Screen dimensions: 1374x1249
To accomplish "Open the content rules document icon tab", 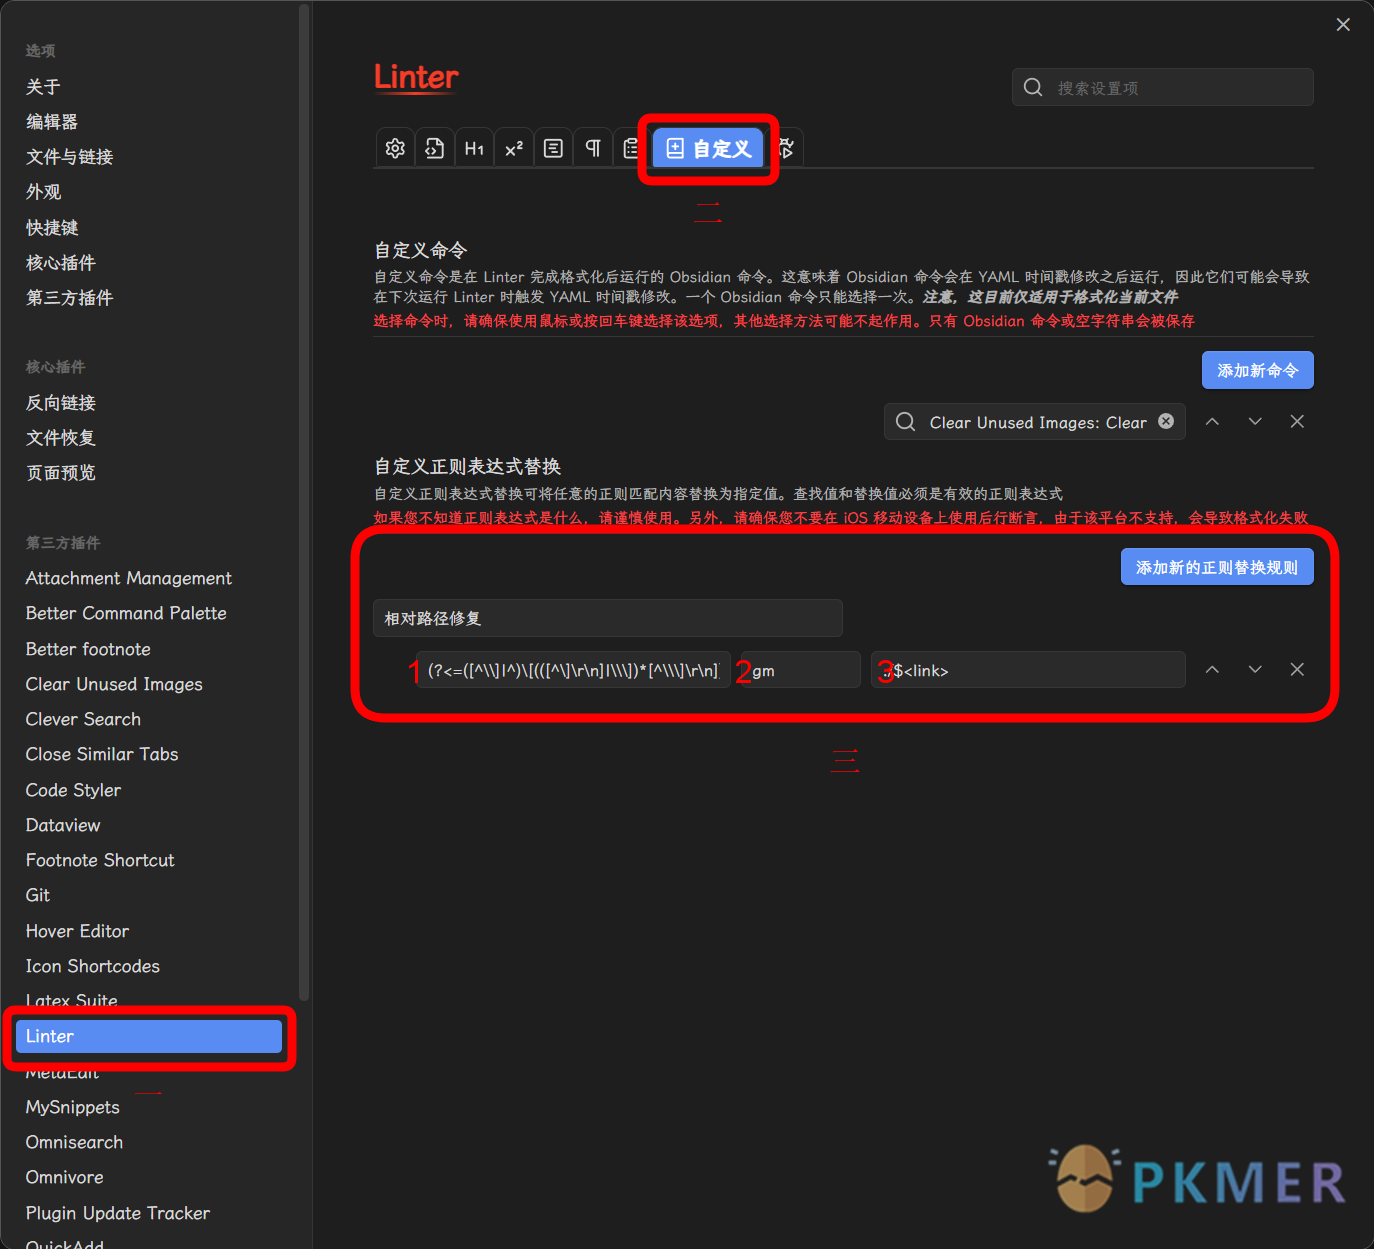I will coord(553,148).
